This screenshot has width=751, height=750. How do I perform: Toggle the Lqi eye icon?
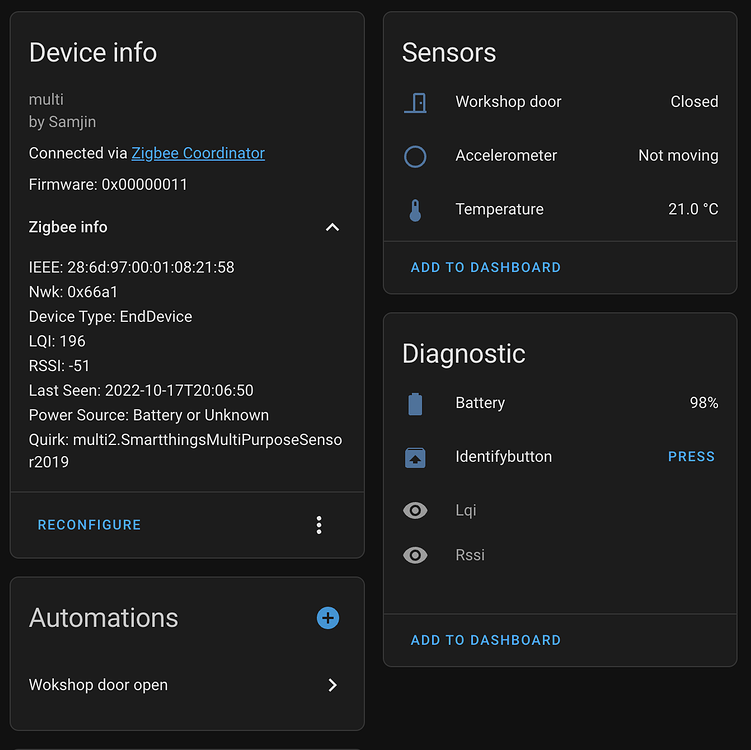coord(415,511)
